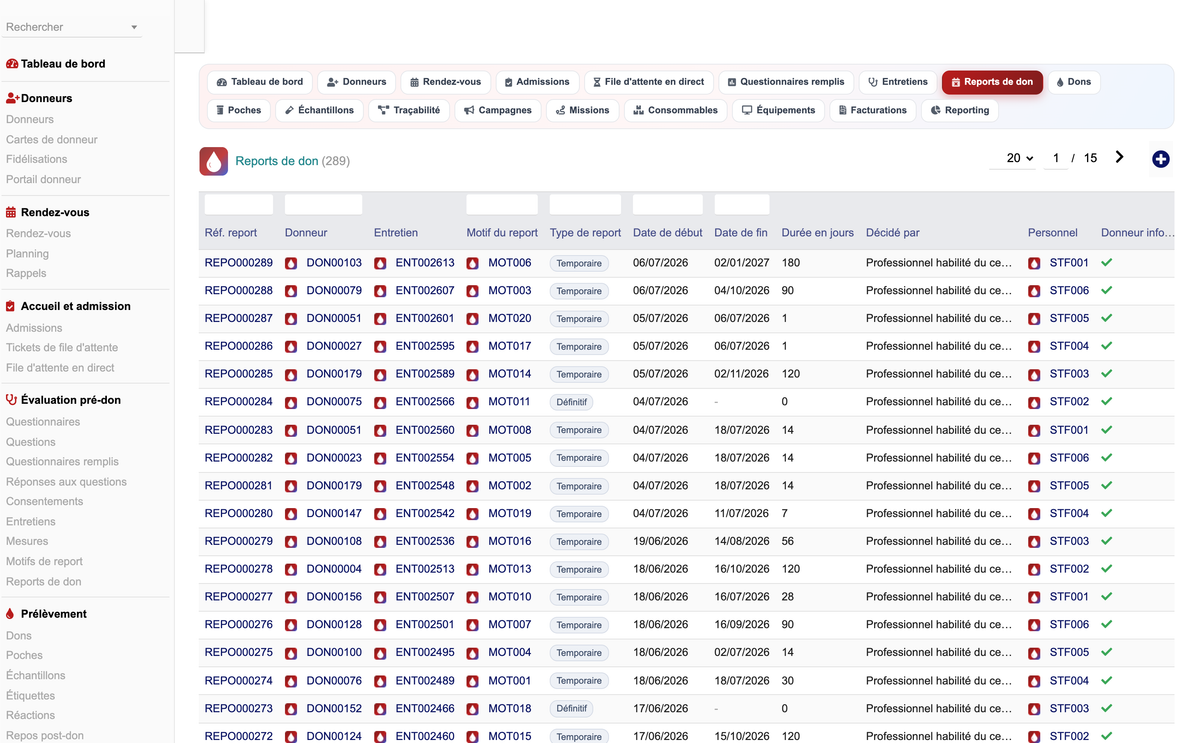Image resolution: width=1200 pixels, height=743 pixels.
Task: Open the Consommables tab
Action: pos(675,110)
